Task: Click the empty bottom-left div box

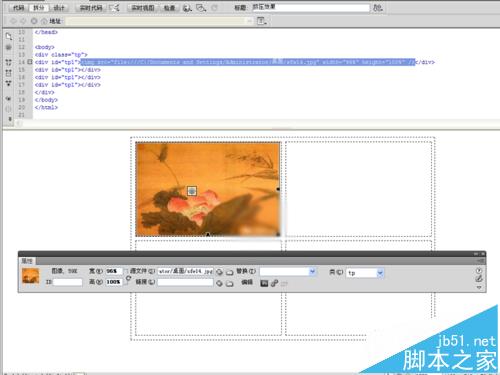Action: (x=208, y=313)
